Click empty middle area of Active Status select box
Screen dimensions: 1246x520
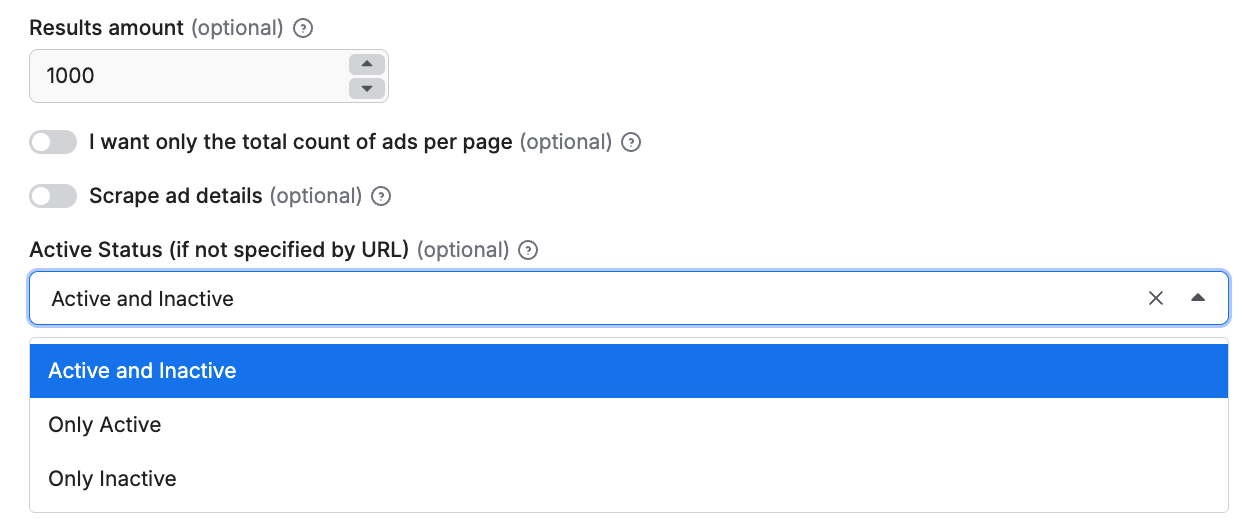pos(680,298)
